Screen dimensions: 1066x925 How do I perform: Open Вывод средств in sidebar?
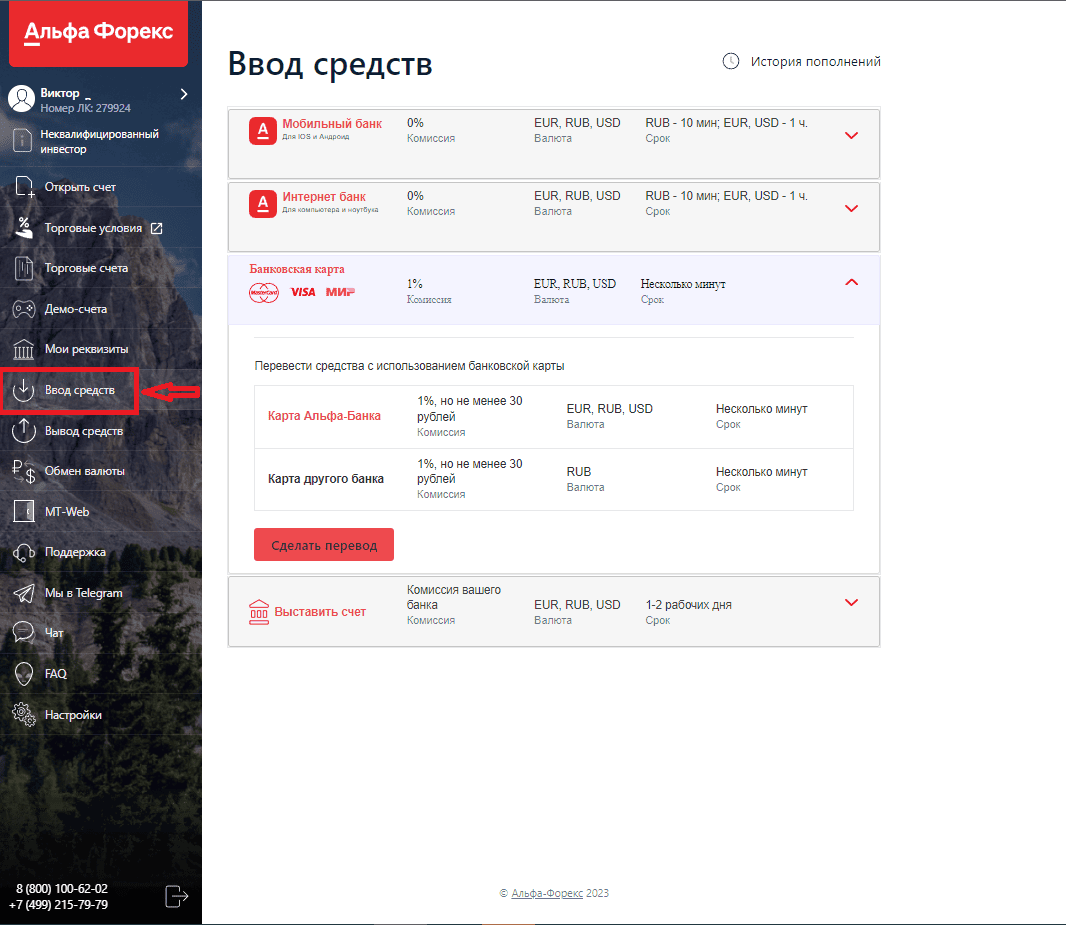click(x=84, y=431)
